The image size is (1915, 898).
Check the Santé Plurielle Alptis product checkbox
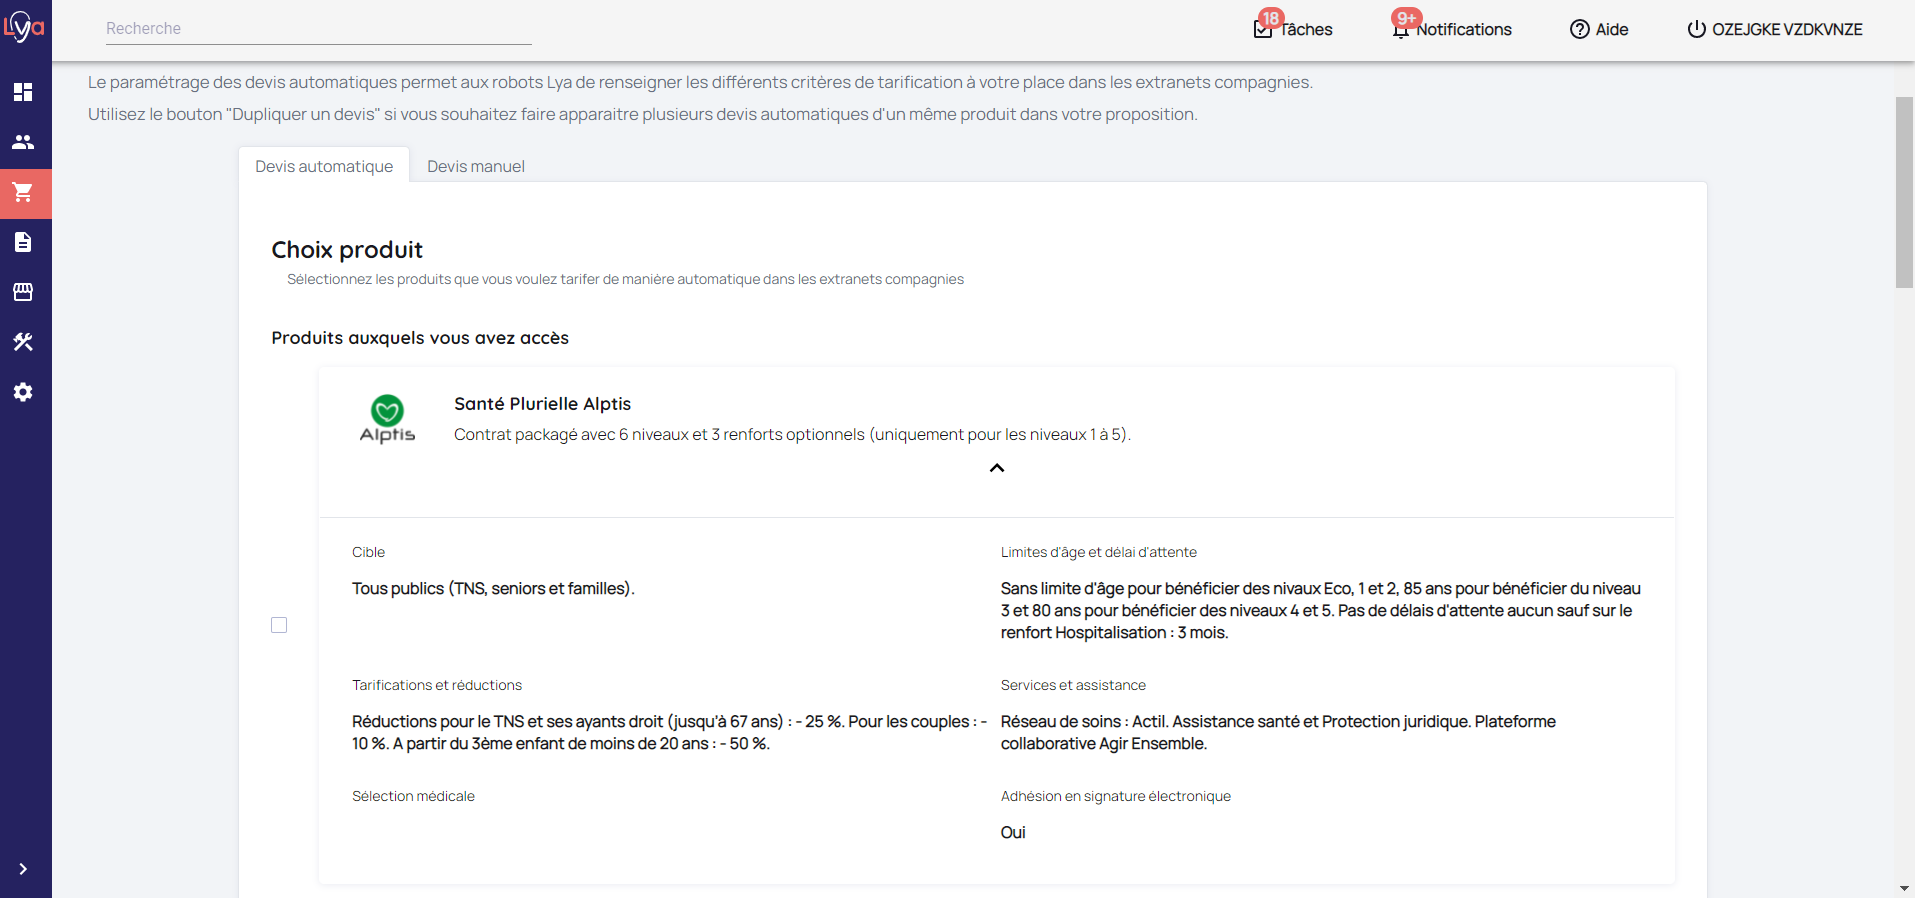tap(279, 625)
